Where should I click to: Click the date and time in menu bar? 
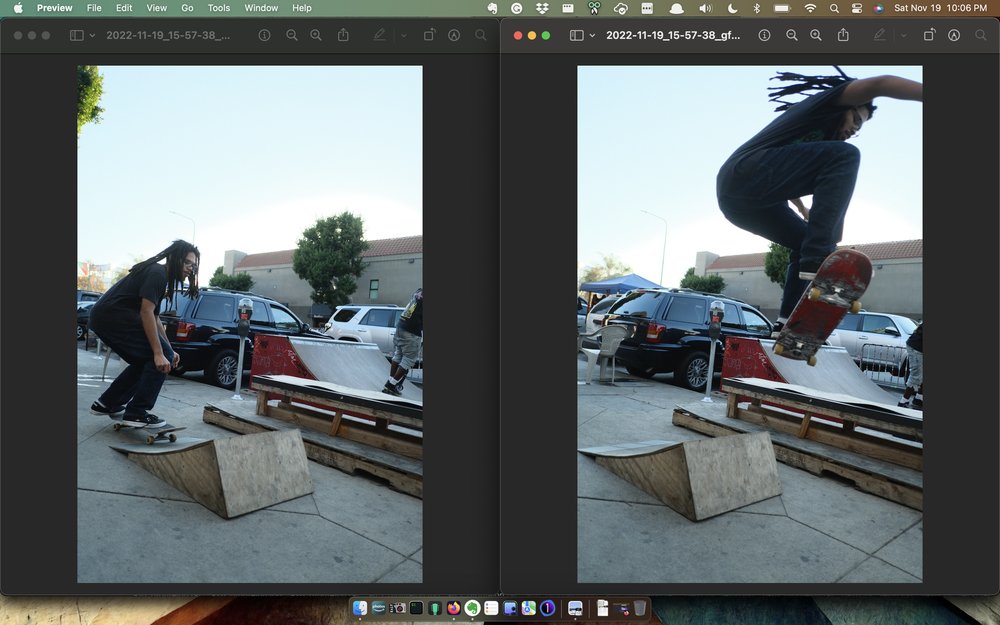click(x=940, y=8)
